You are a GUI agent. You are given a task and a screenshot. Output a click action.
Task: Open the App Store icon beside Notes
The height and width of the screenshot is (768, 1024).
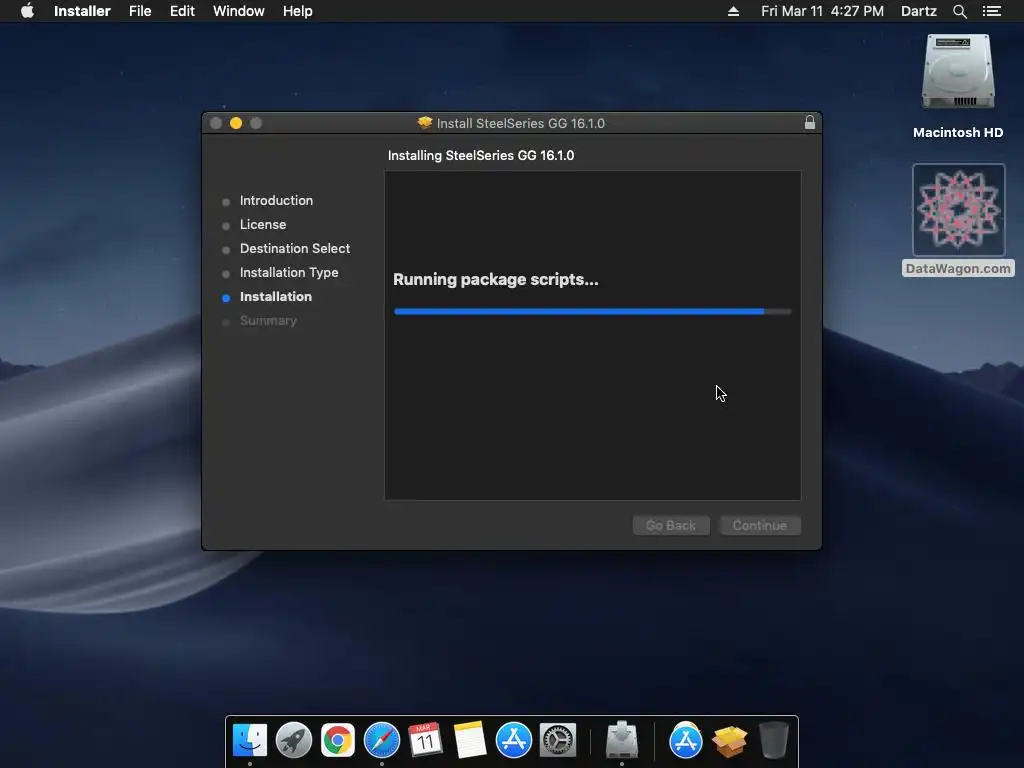[x=513, y=741]
